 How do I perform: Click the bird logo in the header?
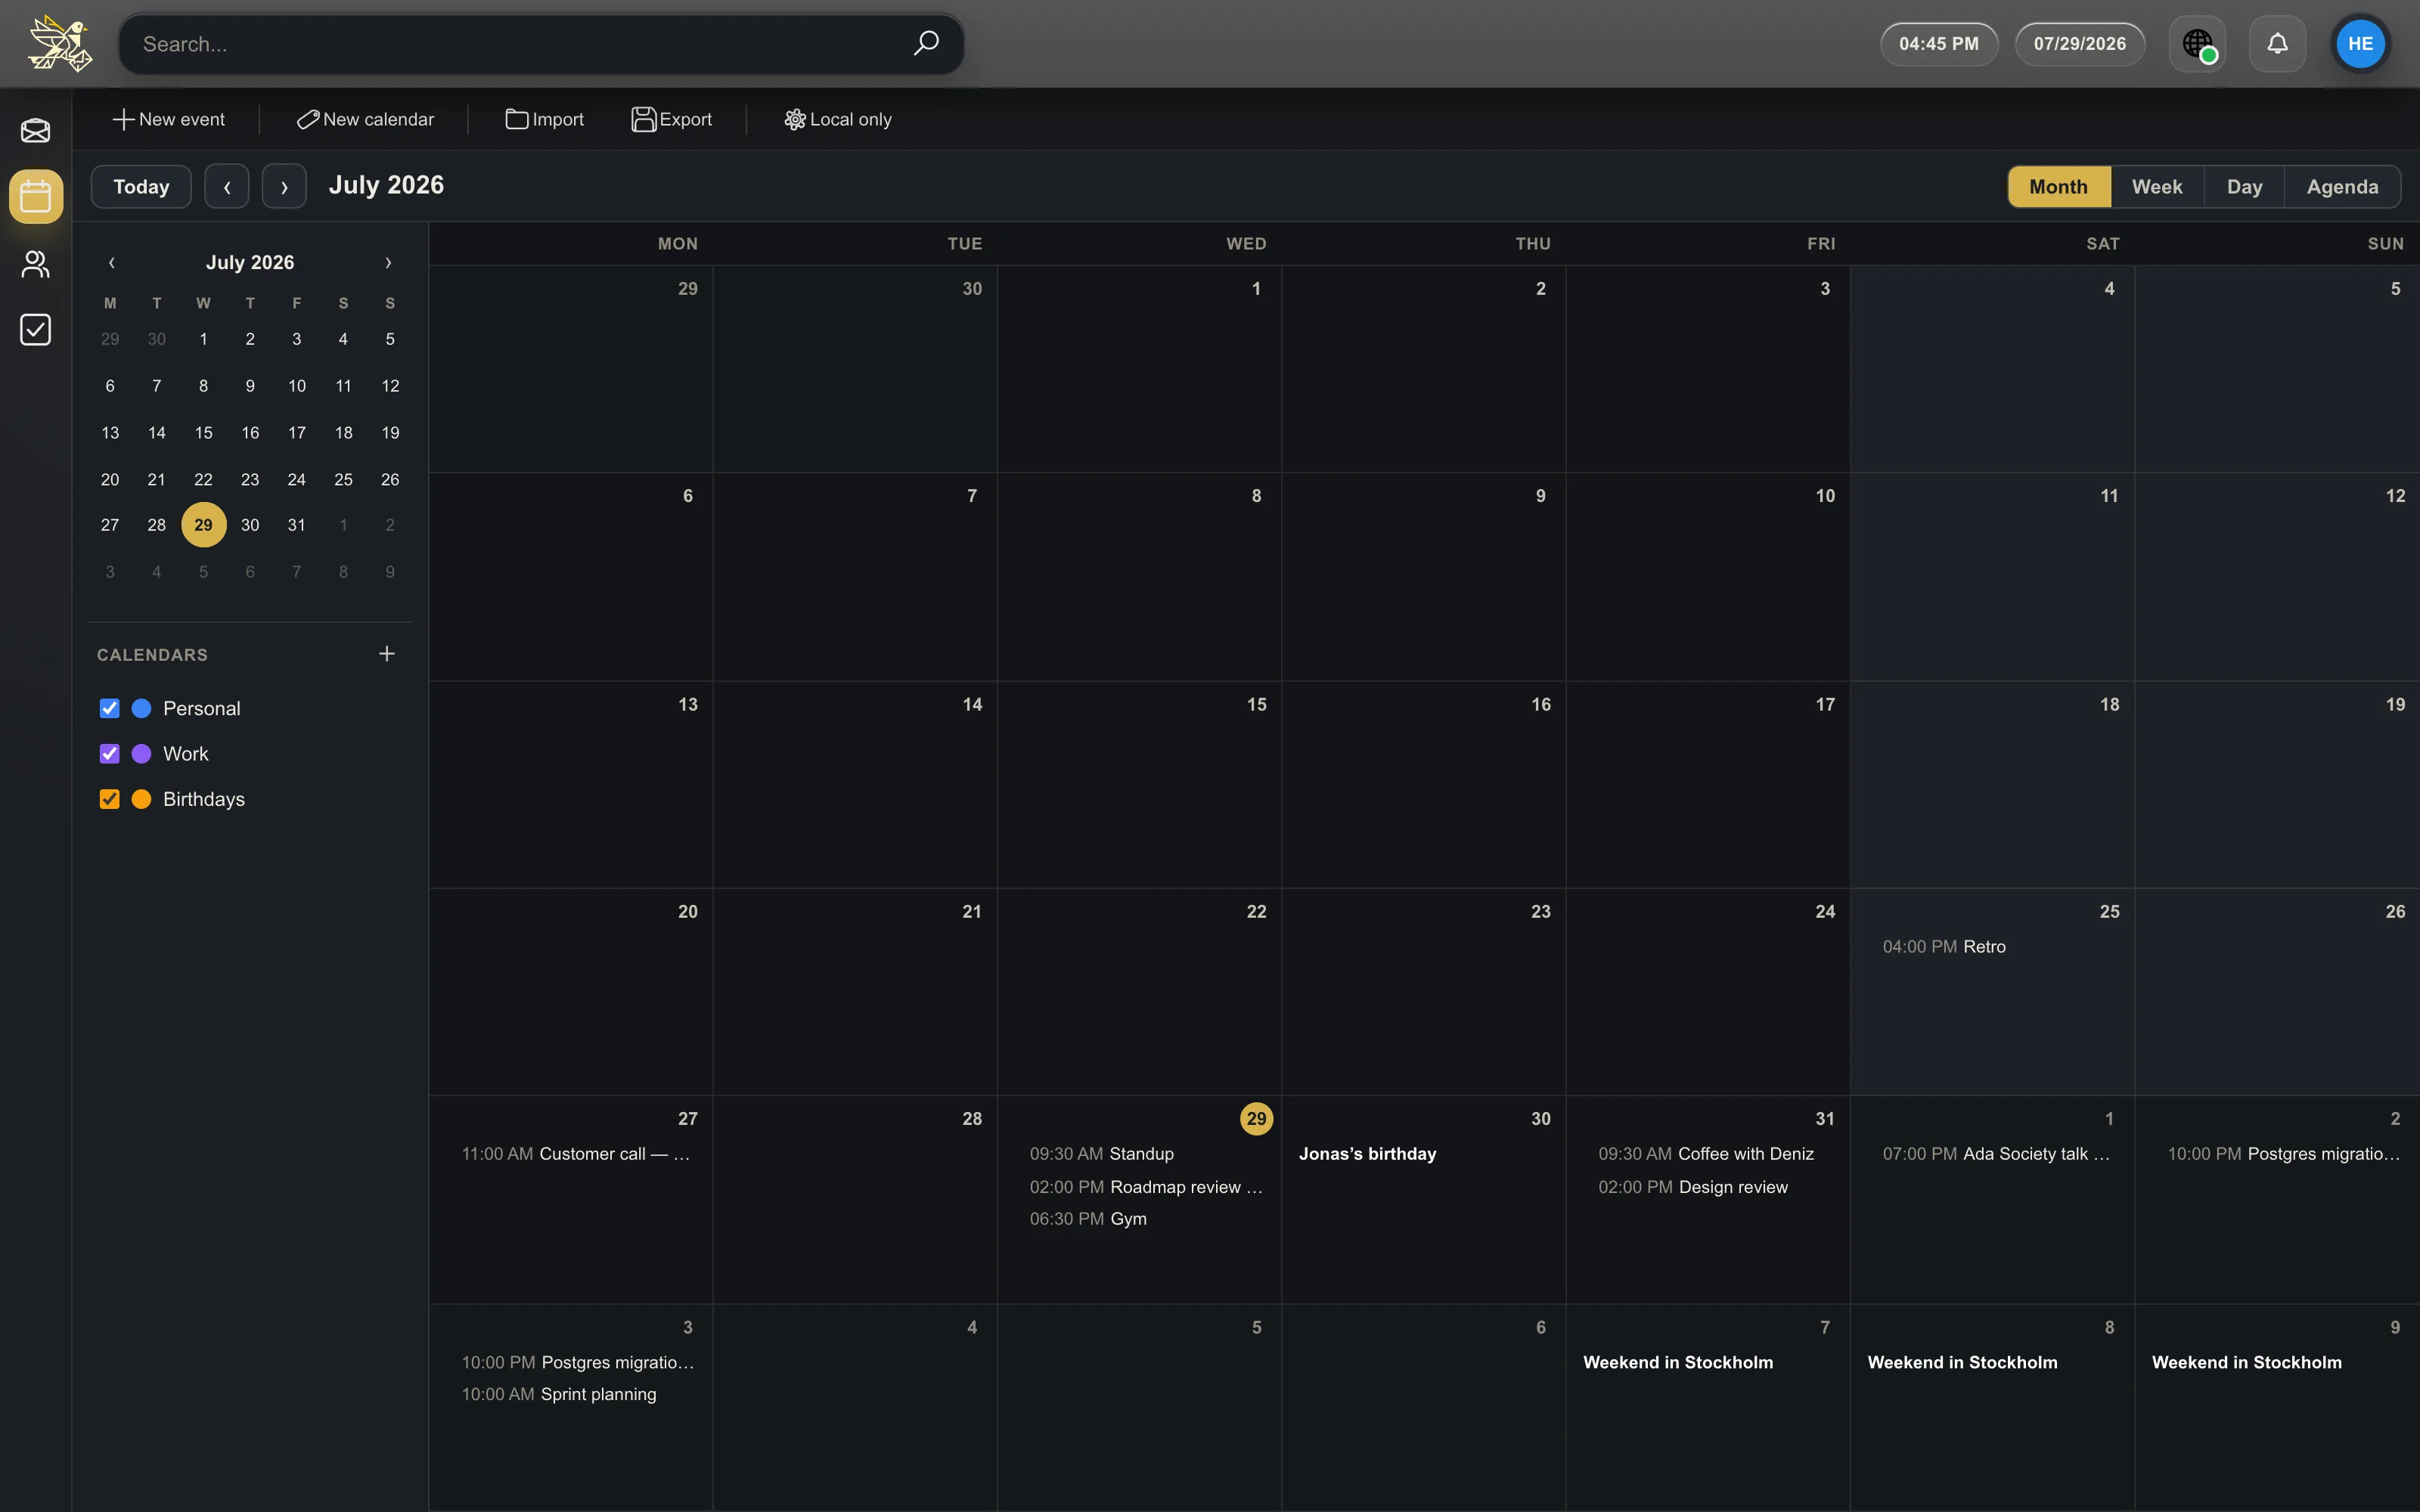[60, 44]
